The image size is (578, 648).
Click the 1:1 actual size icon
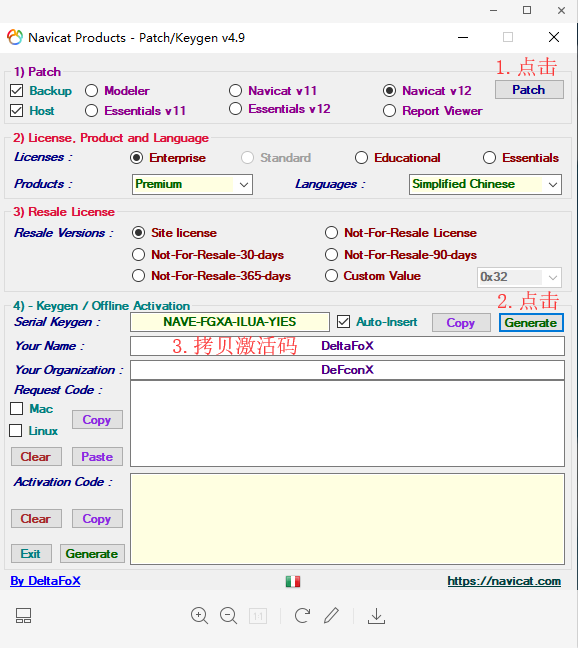[x=258, y=616]
